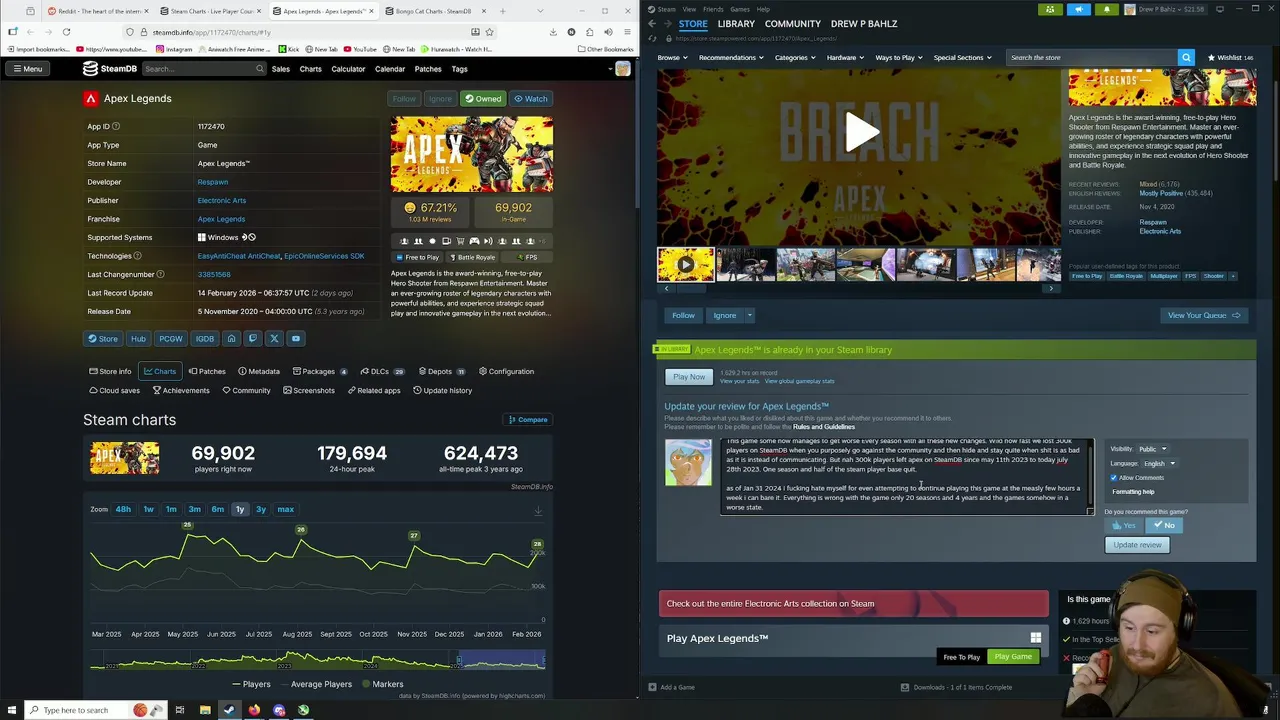Expand the Browse dropdown in Steam store

coord(672,57)
